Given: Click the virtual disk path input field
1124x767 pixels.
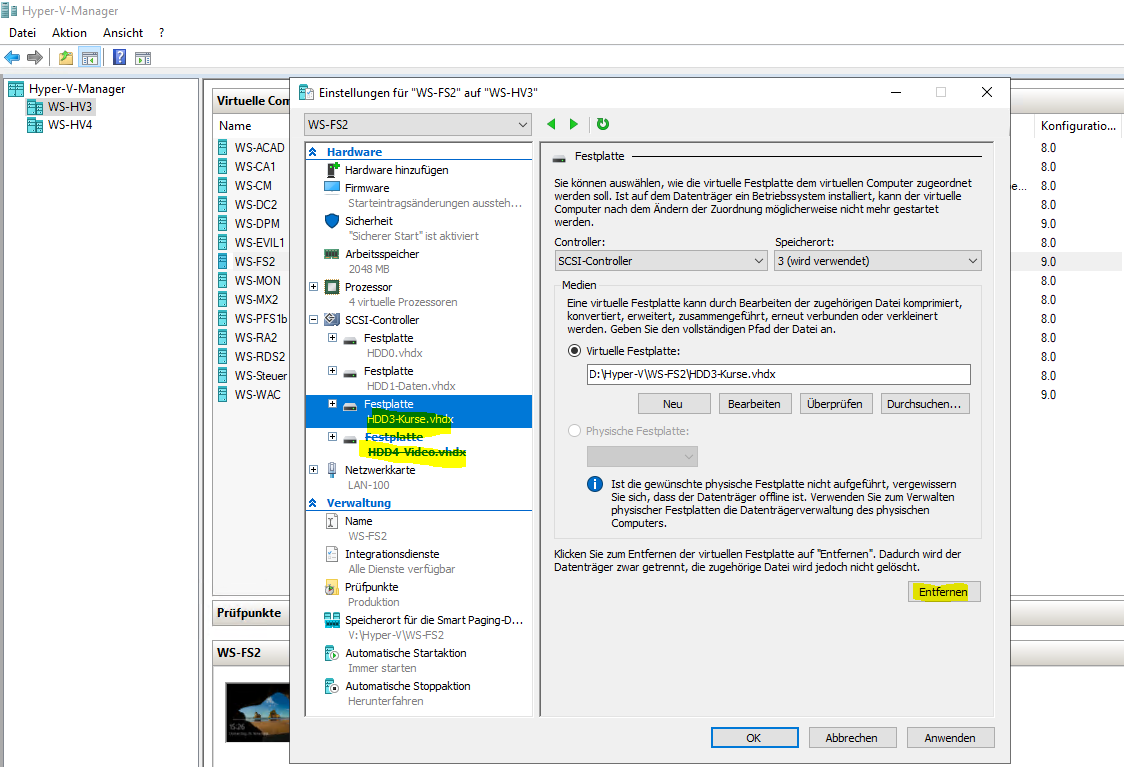Looking at the screenshot, I should 778,374.
